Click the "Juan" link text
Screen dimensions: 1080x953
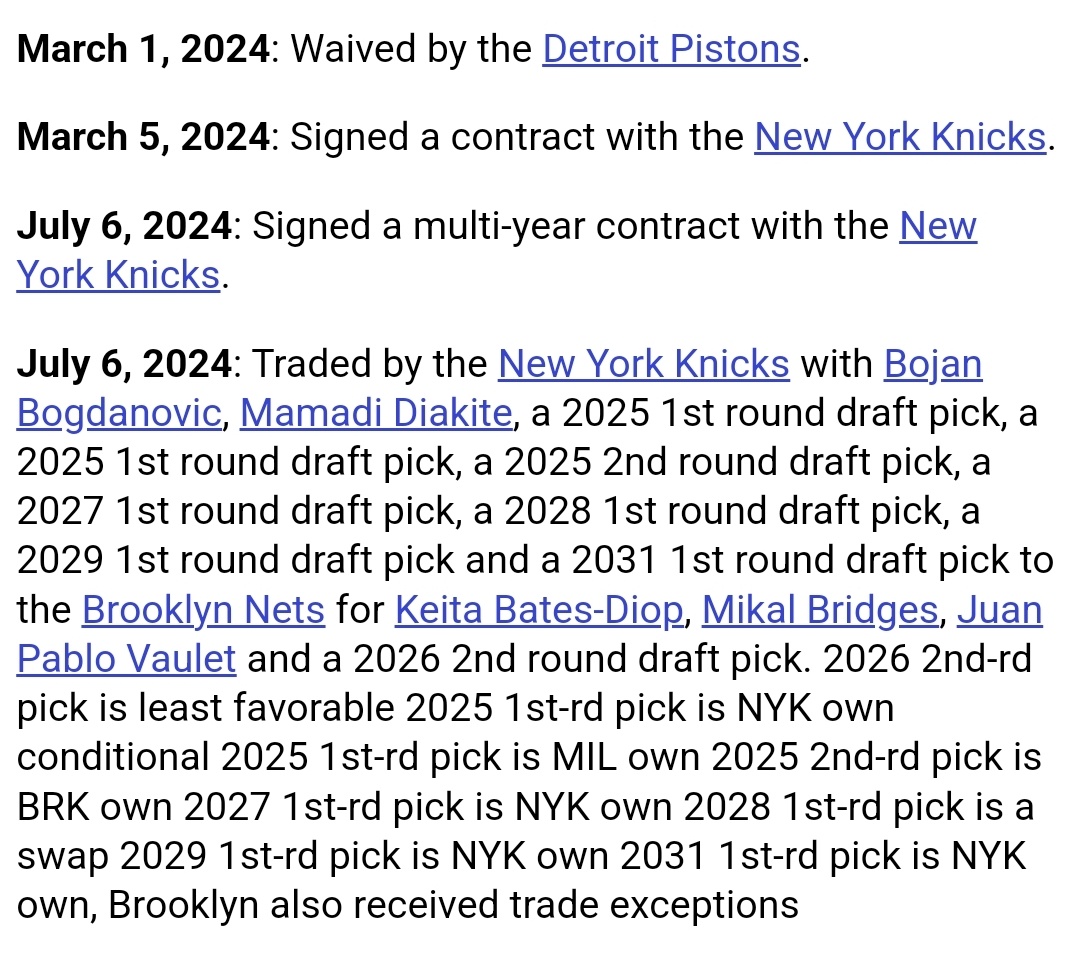(x=999, y=610)
